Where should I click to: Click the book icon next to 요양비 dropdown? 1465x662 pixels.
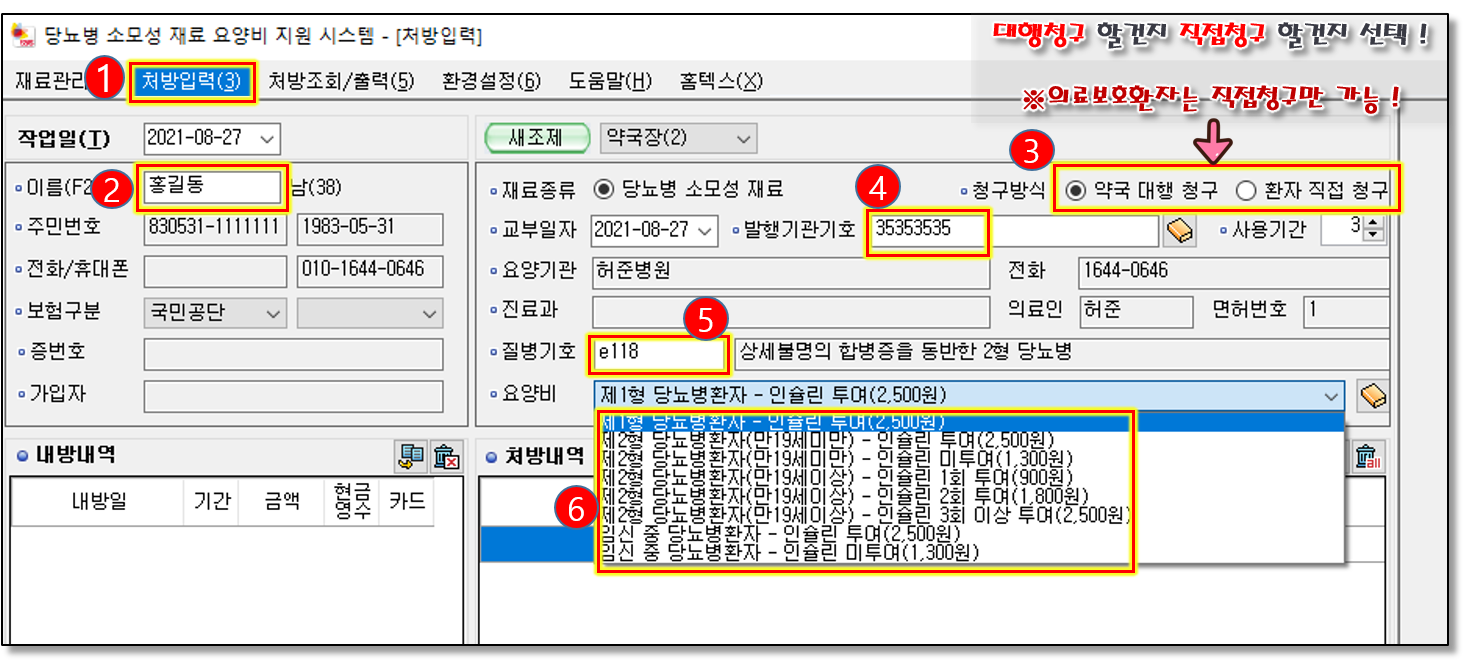click(x=1372, y=396)
